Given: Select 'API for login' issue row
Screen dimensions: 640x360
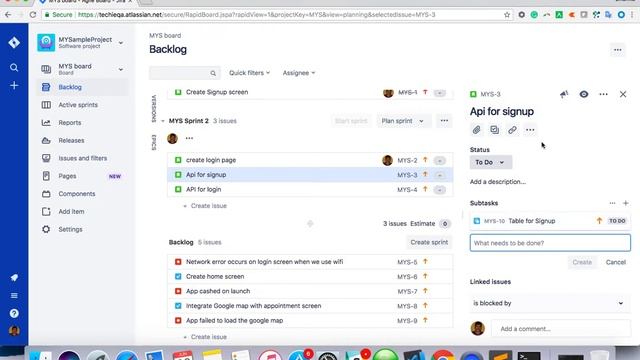Looking at the screenshot, I should 310,189.
